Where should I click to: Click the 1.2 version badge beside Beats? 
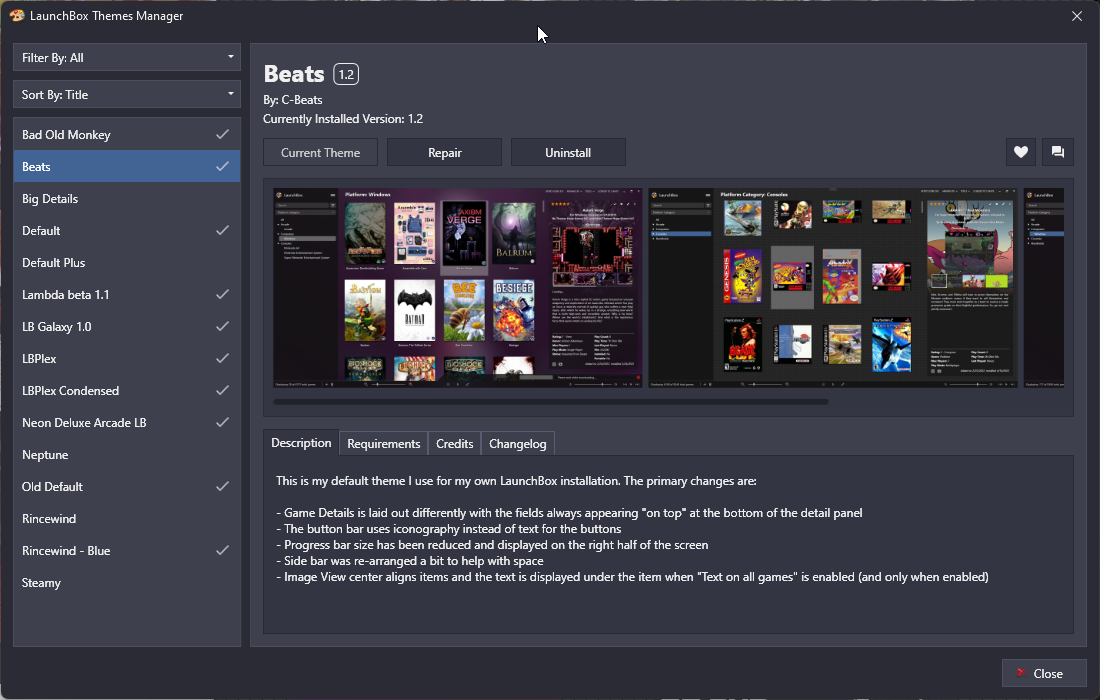(346, 74)
